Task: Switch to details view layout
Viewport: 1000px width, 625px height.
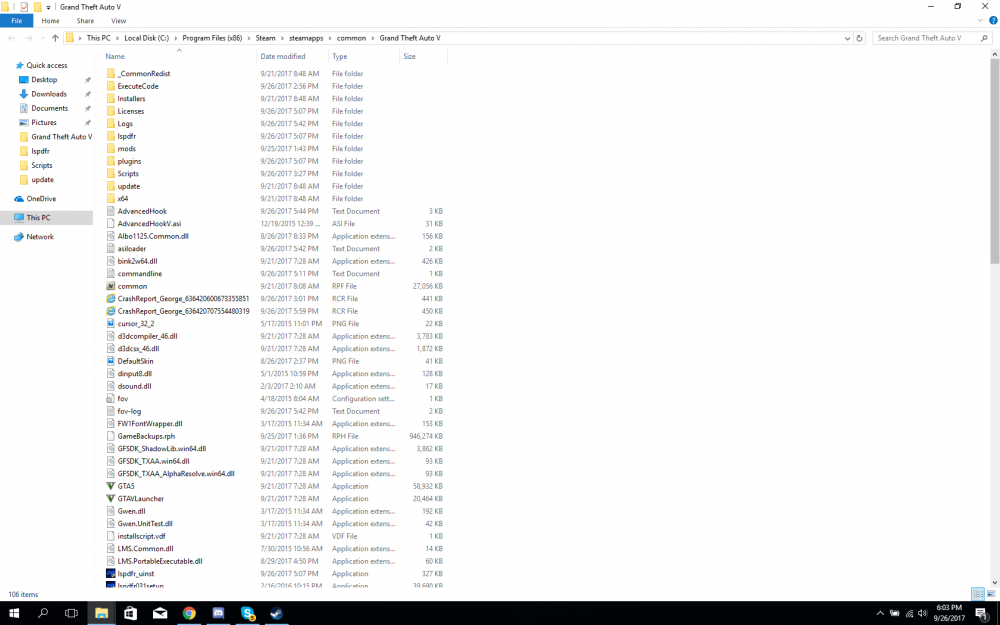Action: [978, 594]
